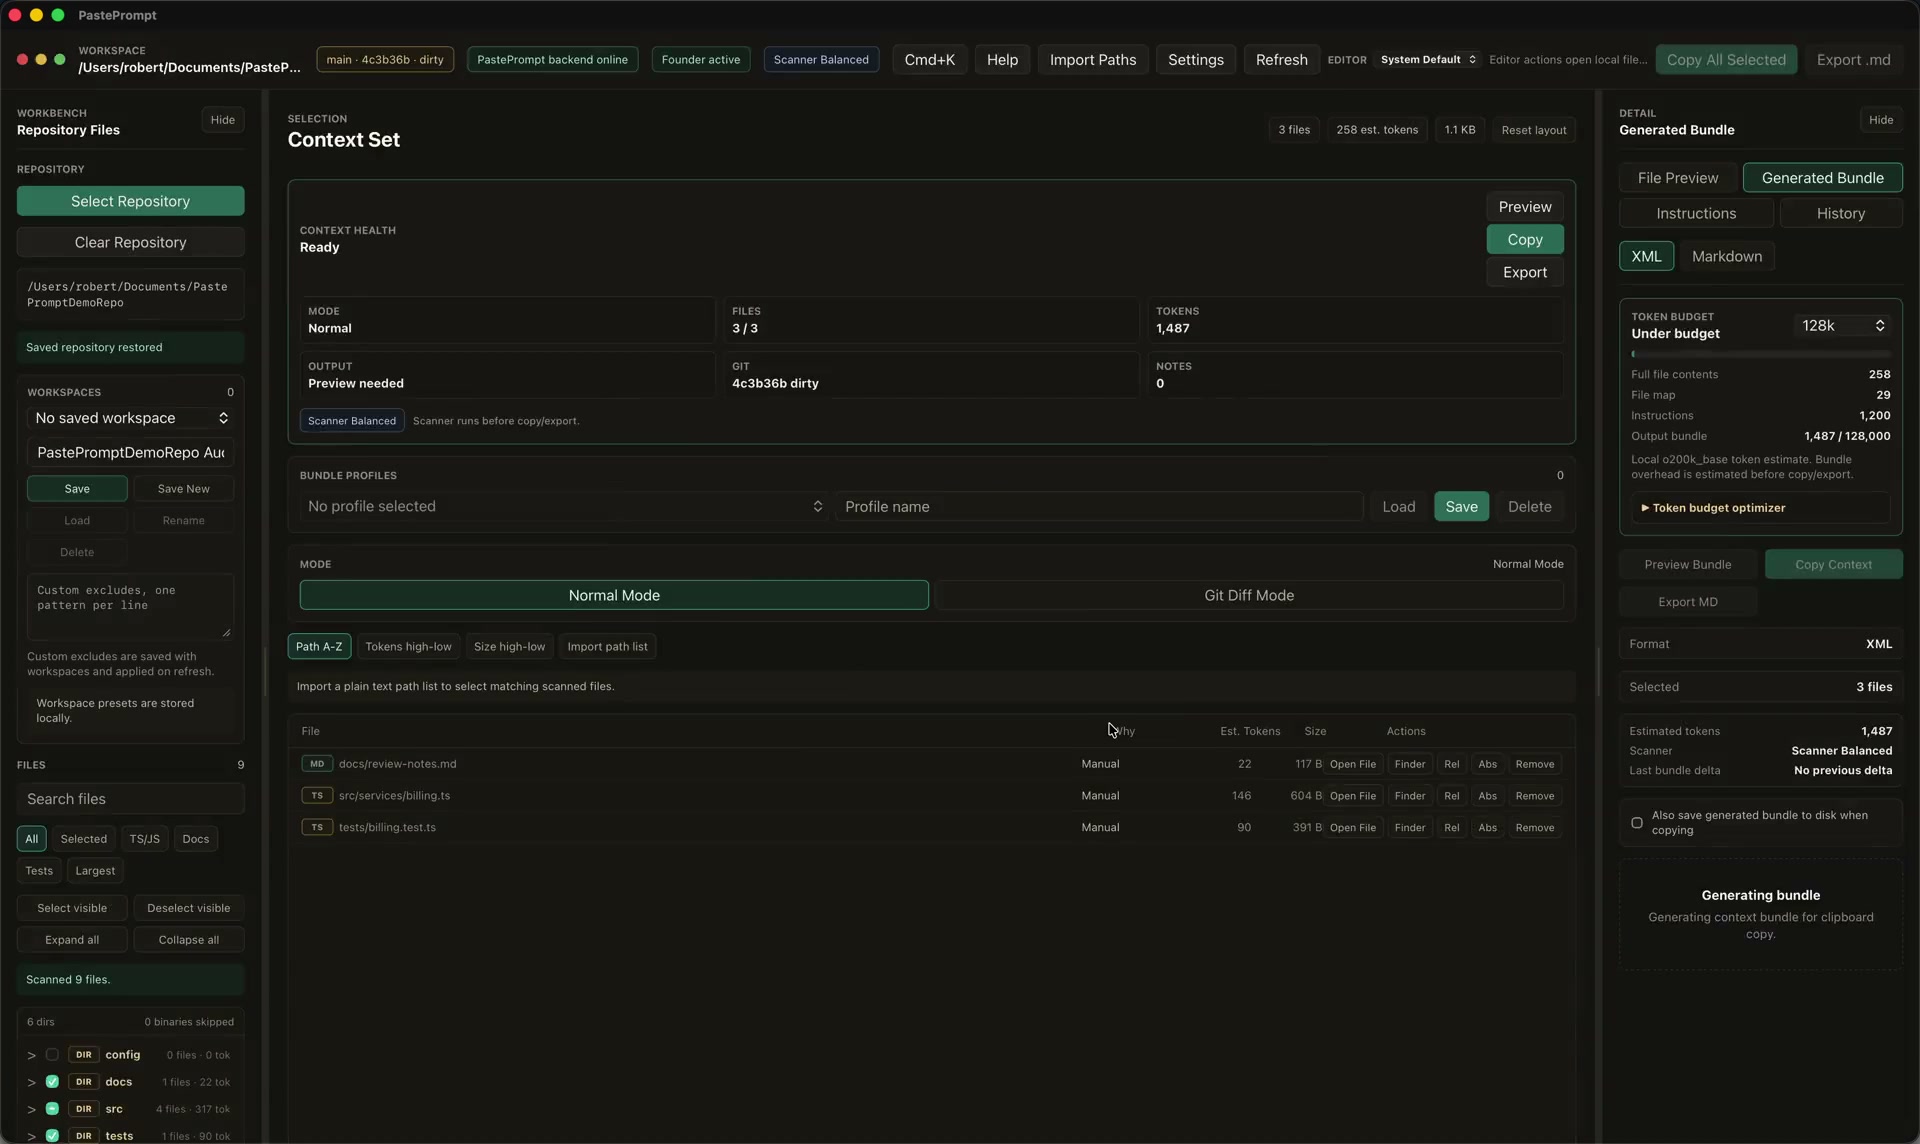Image resolution: width=1920 pixels, height=1144 pixels.
Task: Switch to the Generated Bundle tab
Action: [1822, 178]
